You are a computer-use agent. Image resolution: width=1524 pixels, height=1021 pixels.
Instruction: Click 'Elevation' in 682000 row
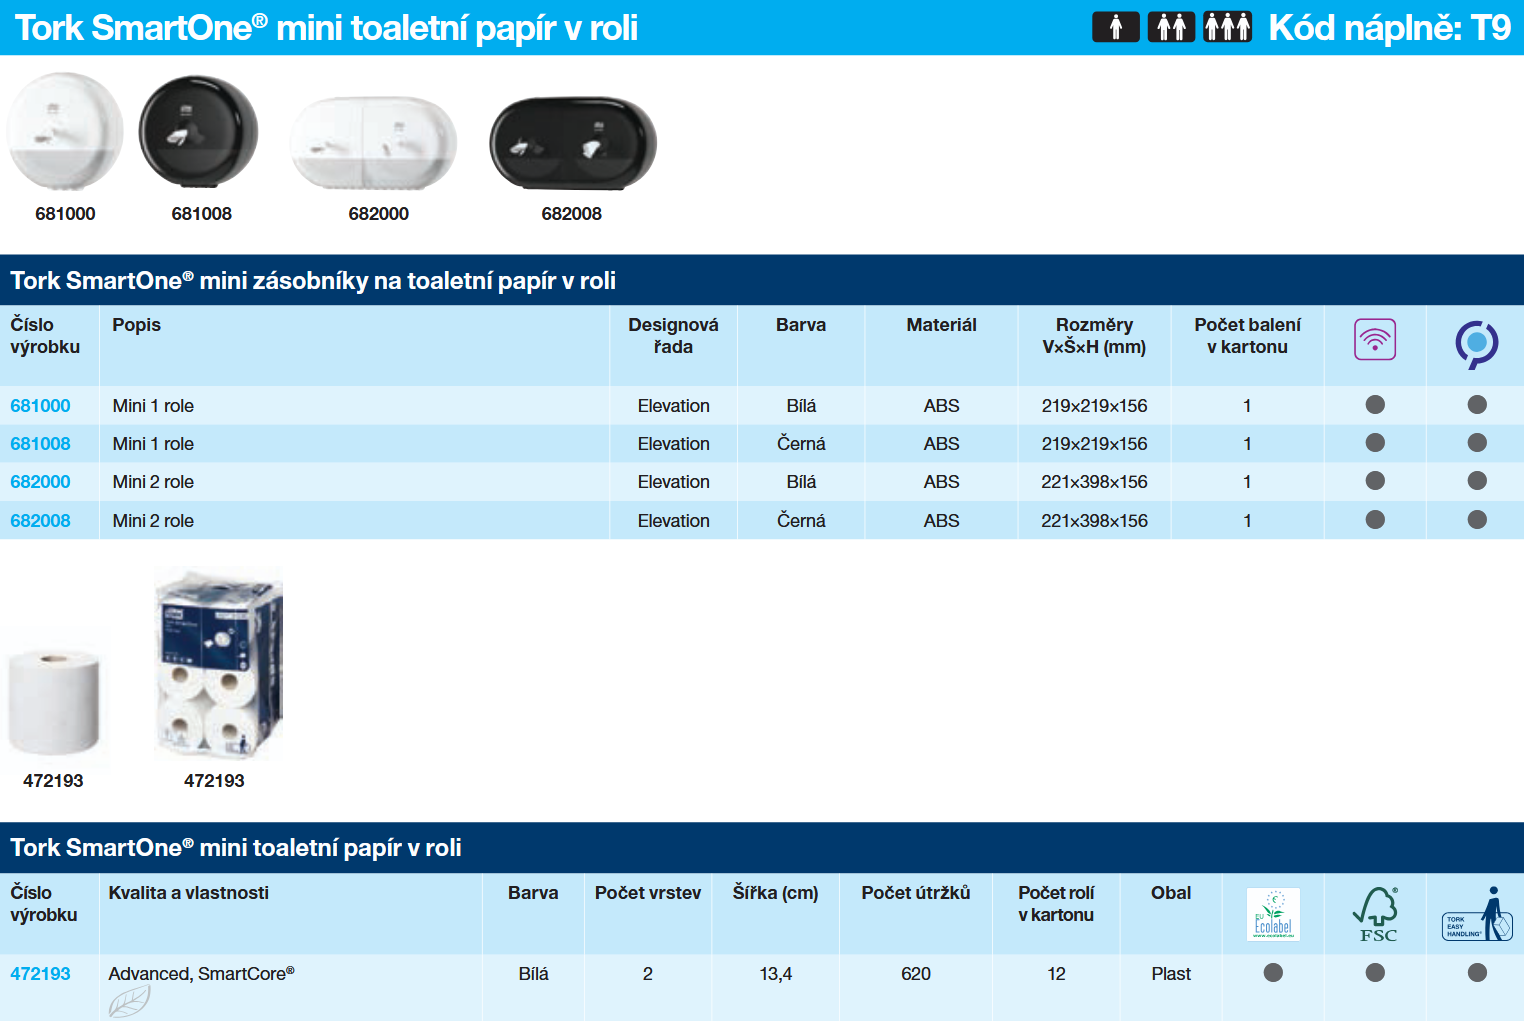(673, 481)
